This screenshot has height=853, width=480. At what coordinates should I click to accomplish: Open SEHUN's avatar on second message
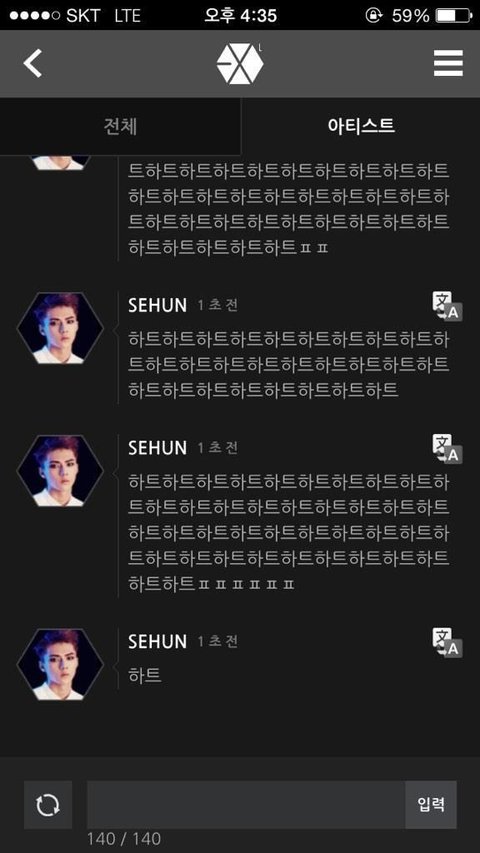click(60, 471)
